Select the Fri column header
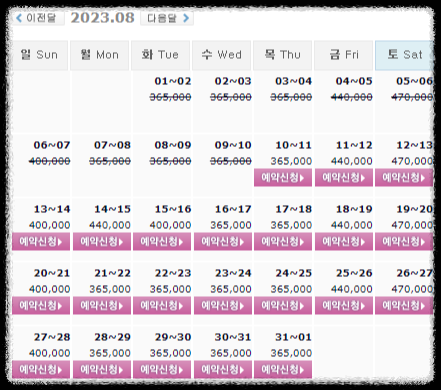Image resolution: width=441 pixels, height=390 pixels. pos(344,55)
